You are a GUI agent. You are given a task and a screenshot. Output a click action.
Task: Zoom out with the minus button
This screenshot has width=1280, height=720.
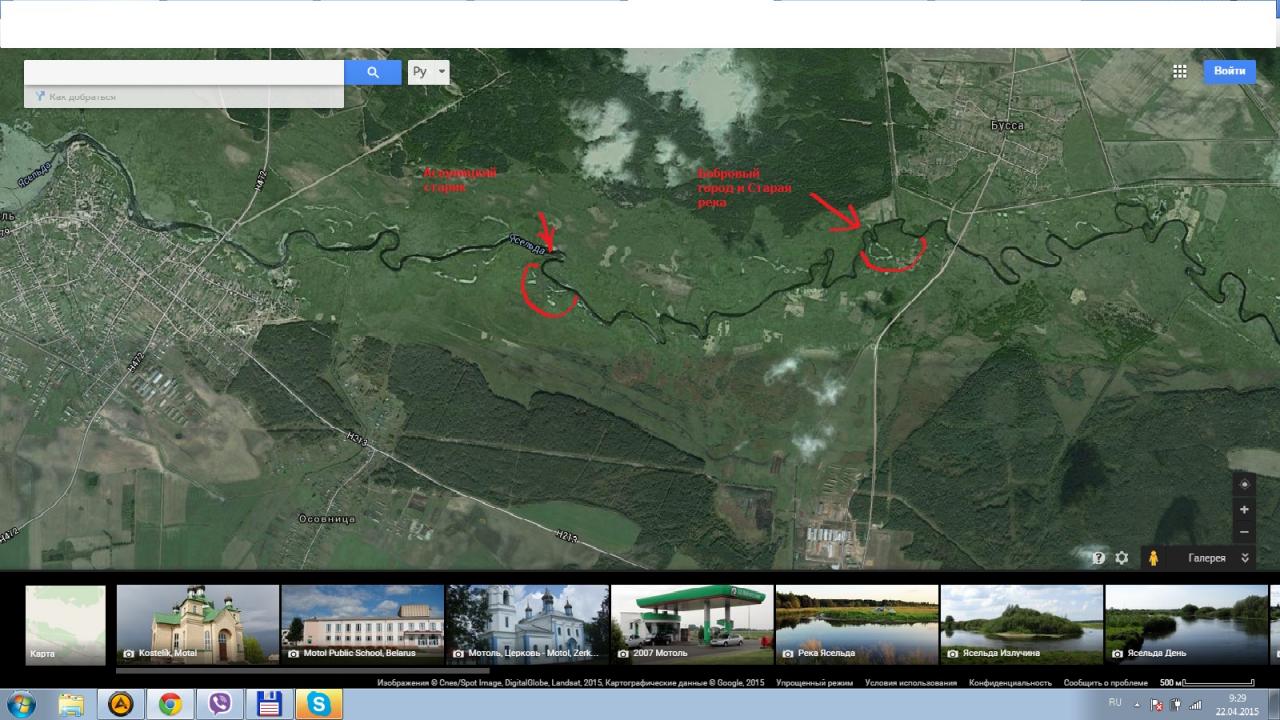pyautogui.click(x=1244, y=532)
